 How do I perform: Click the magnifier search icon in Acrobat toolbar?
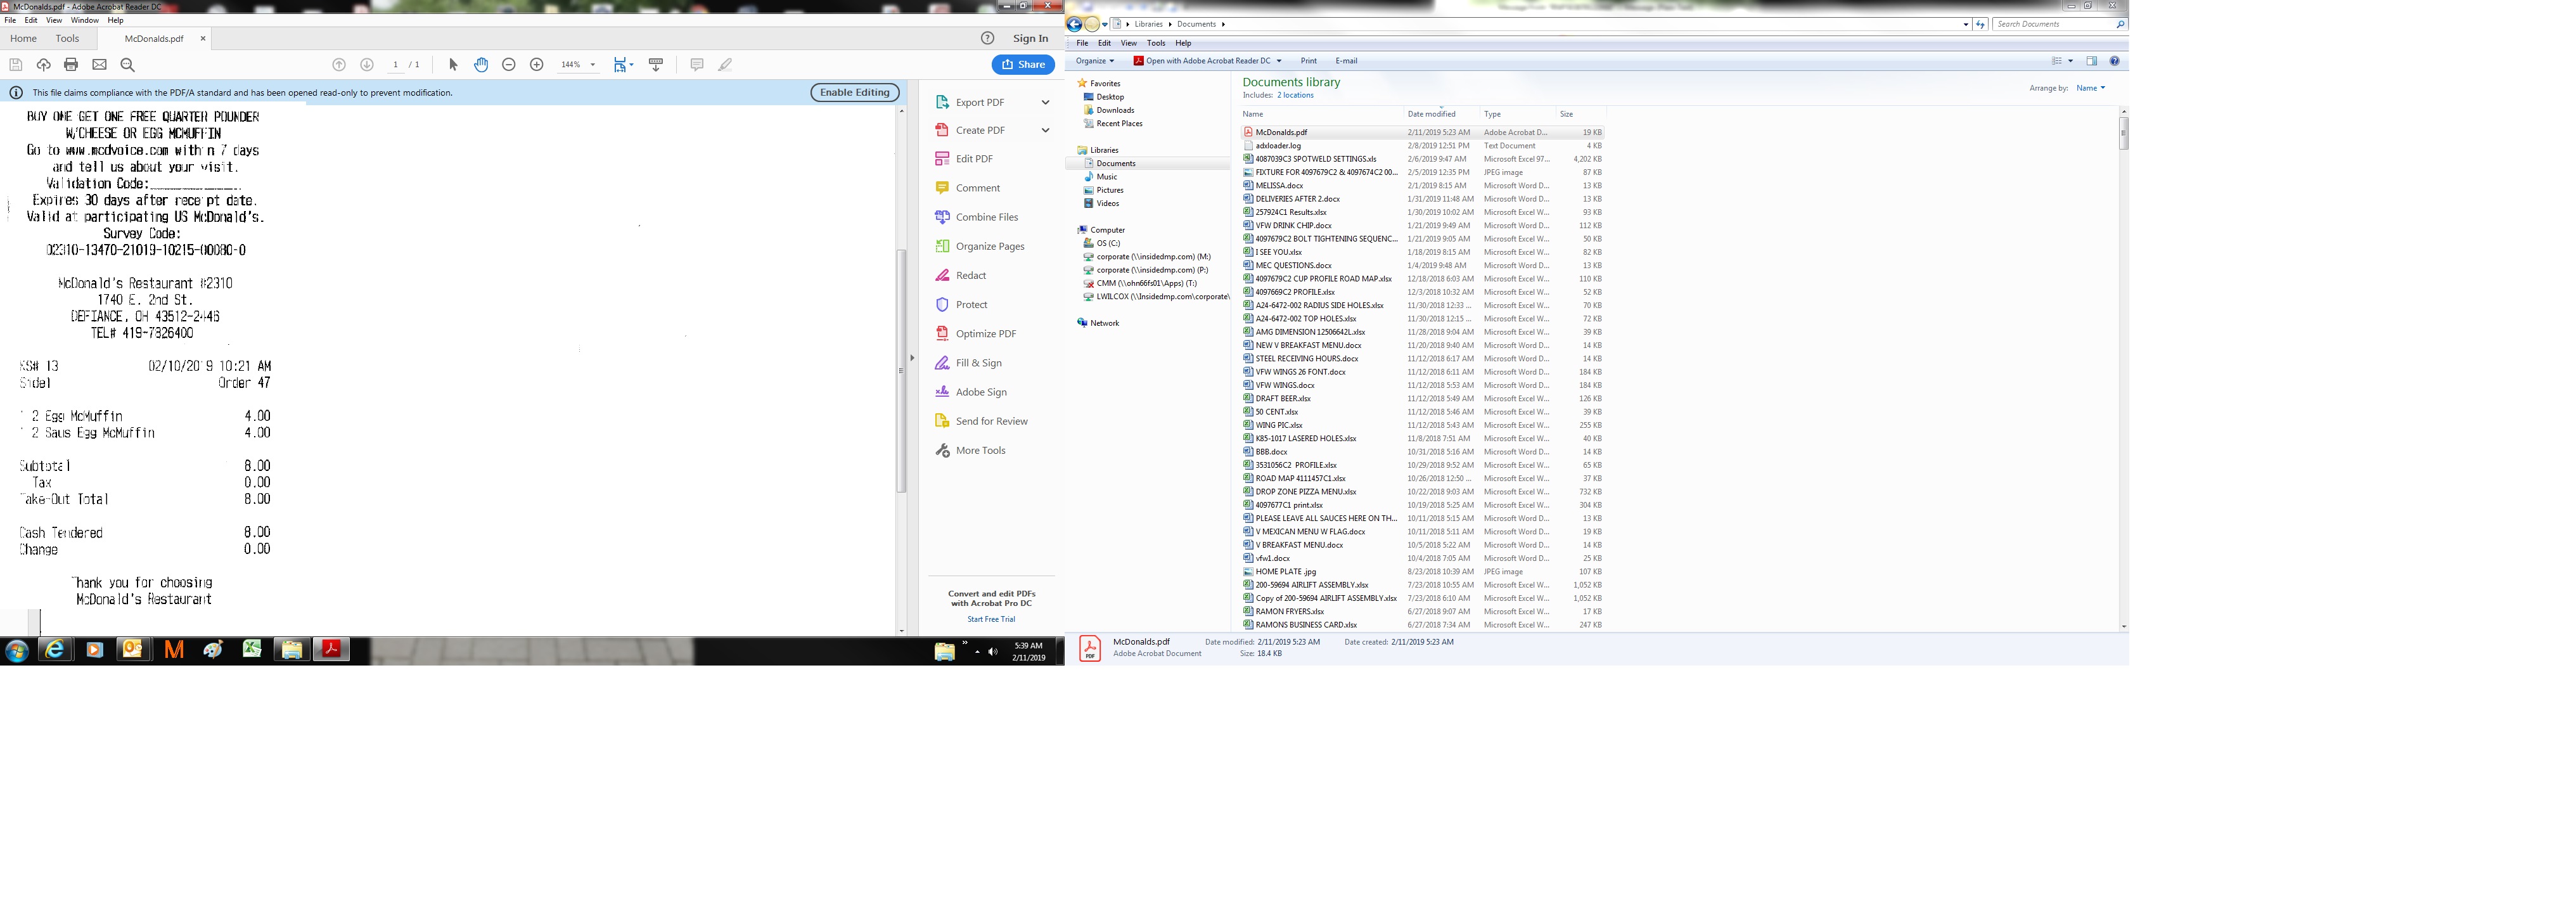[x=127, y=65]
